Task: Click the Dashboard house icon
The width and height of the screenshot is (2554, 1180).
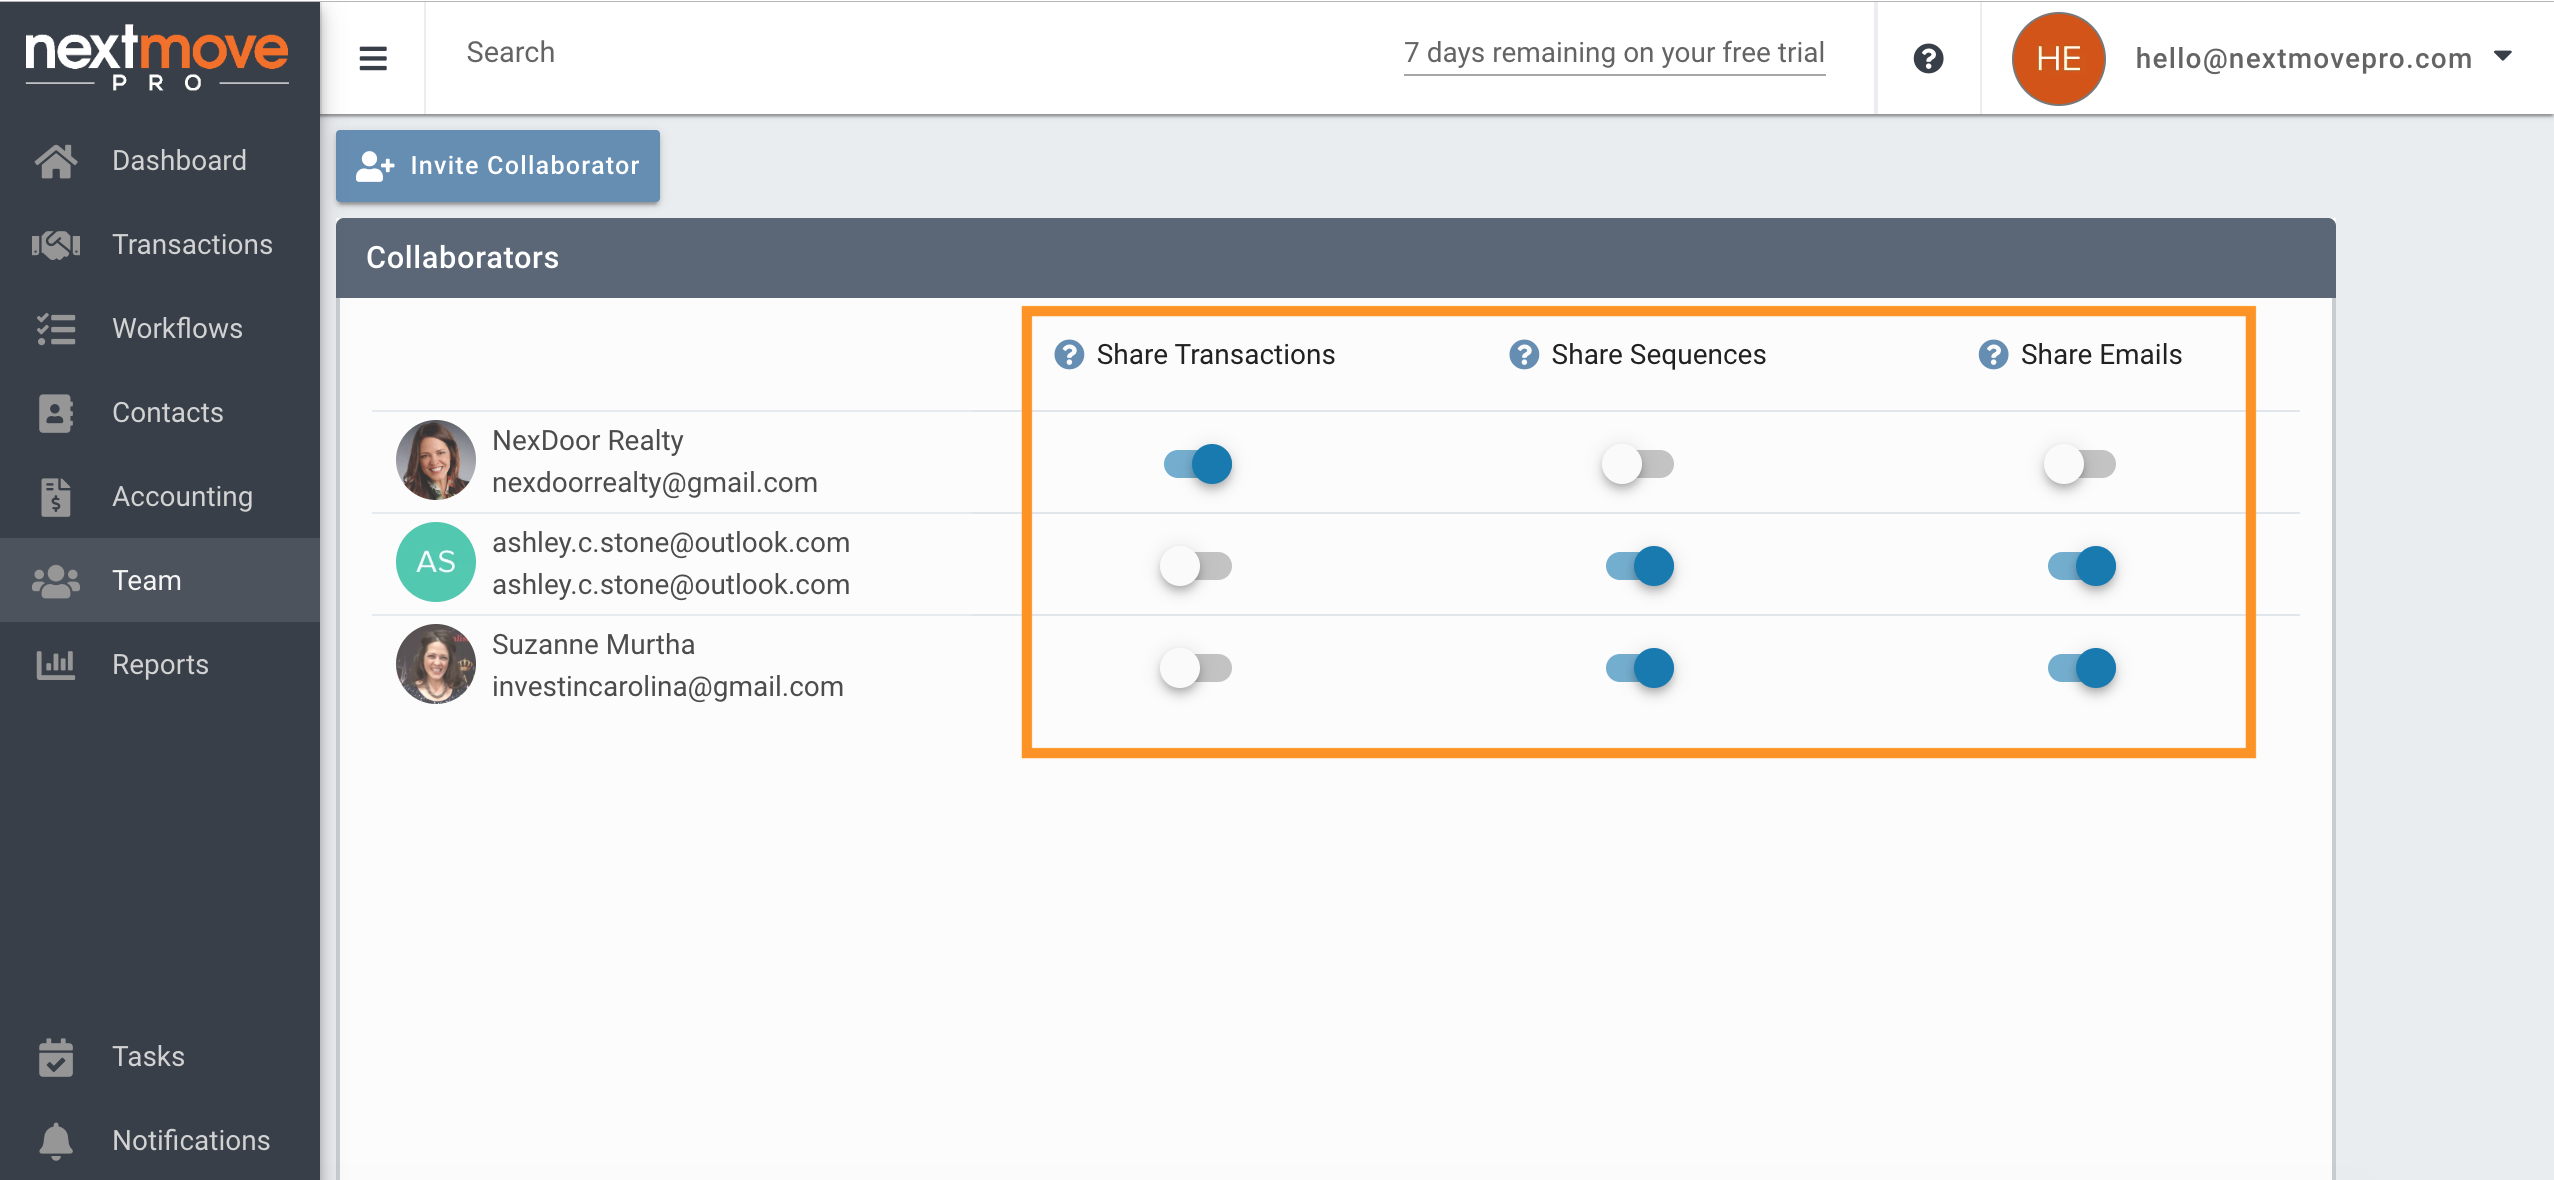Action: [56, 161]
